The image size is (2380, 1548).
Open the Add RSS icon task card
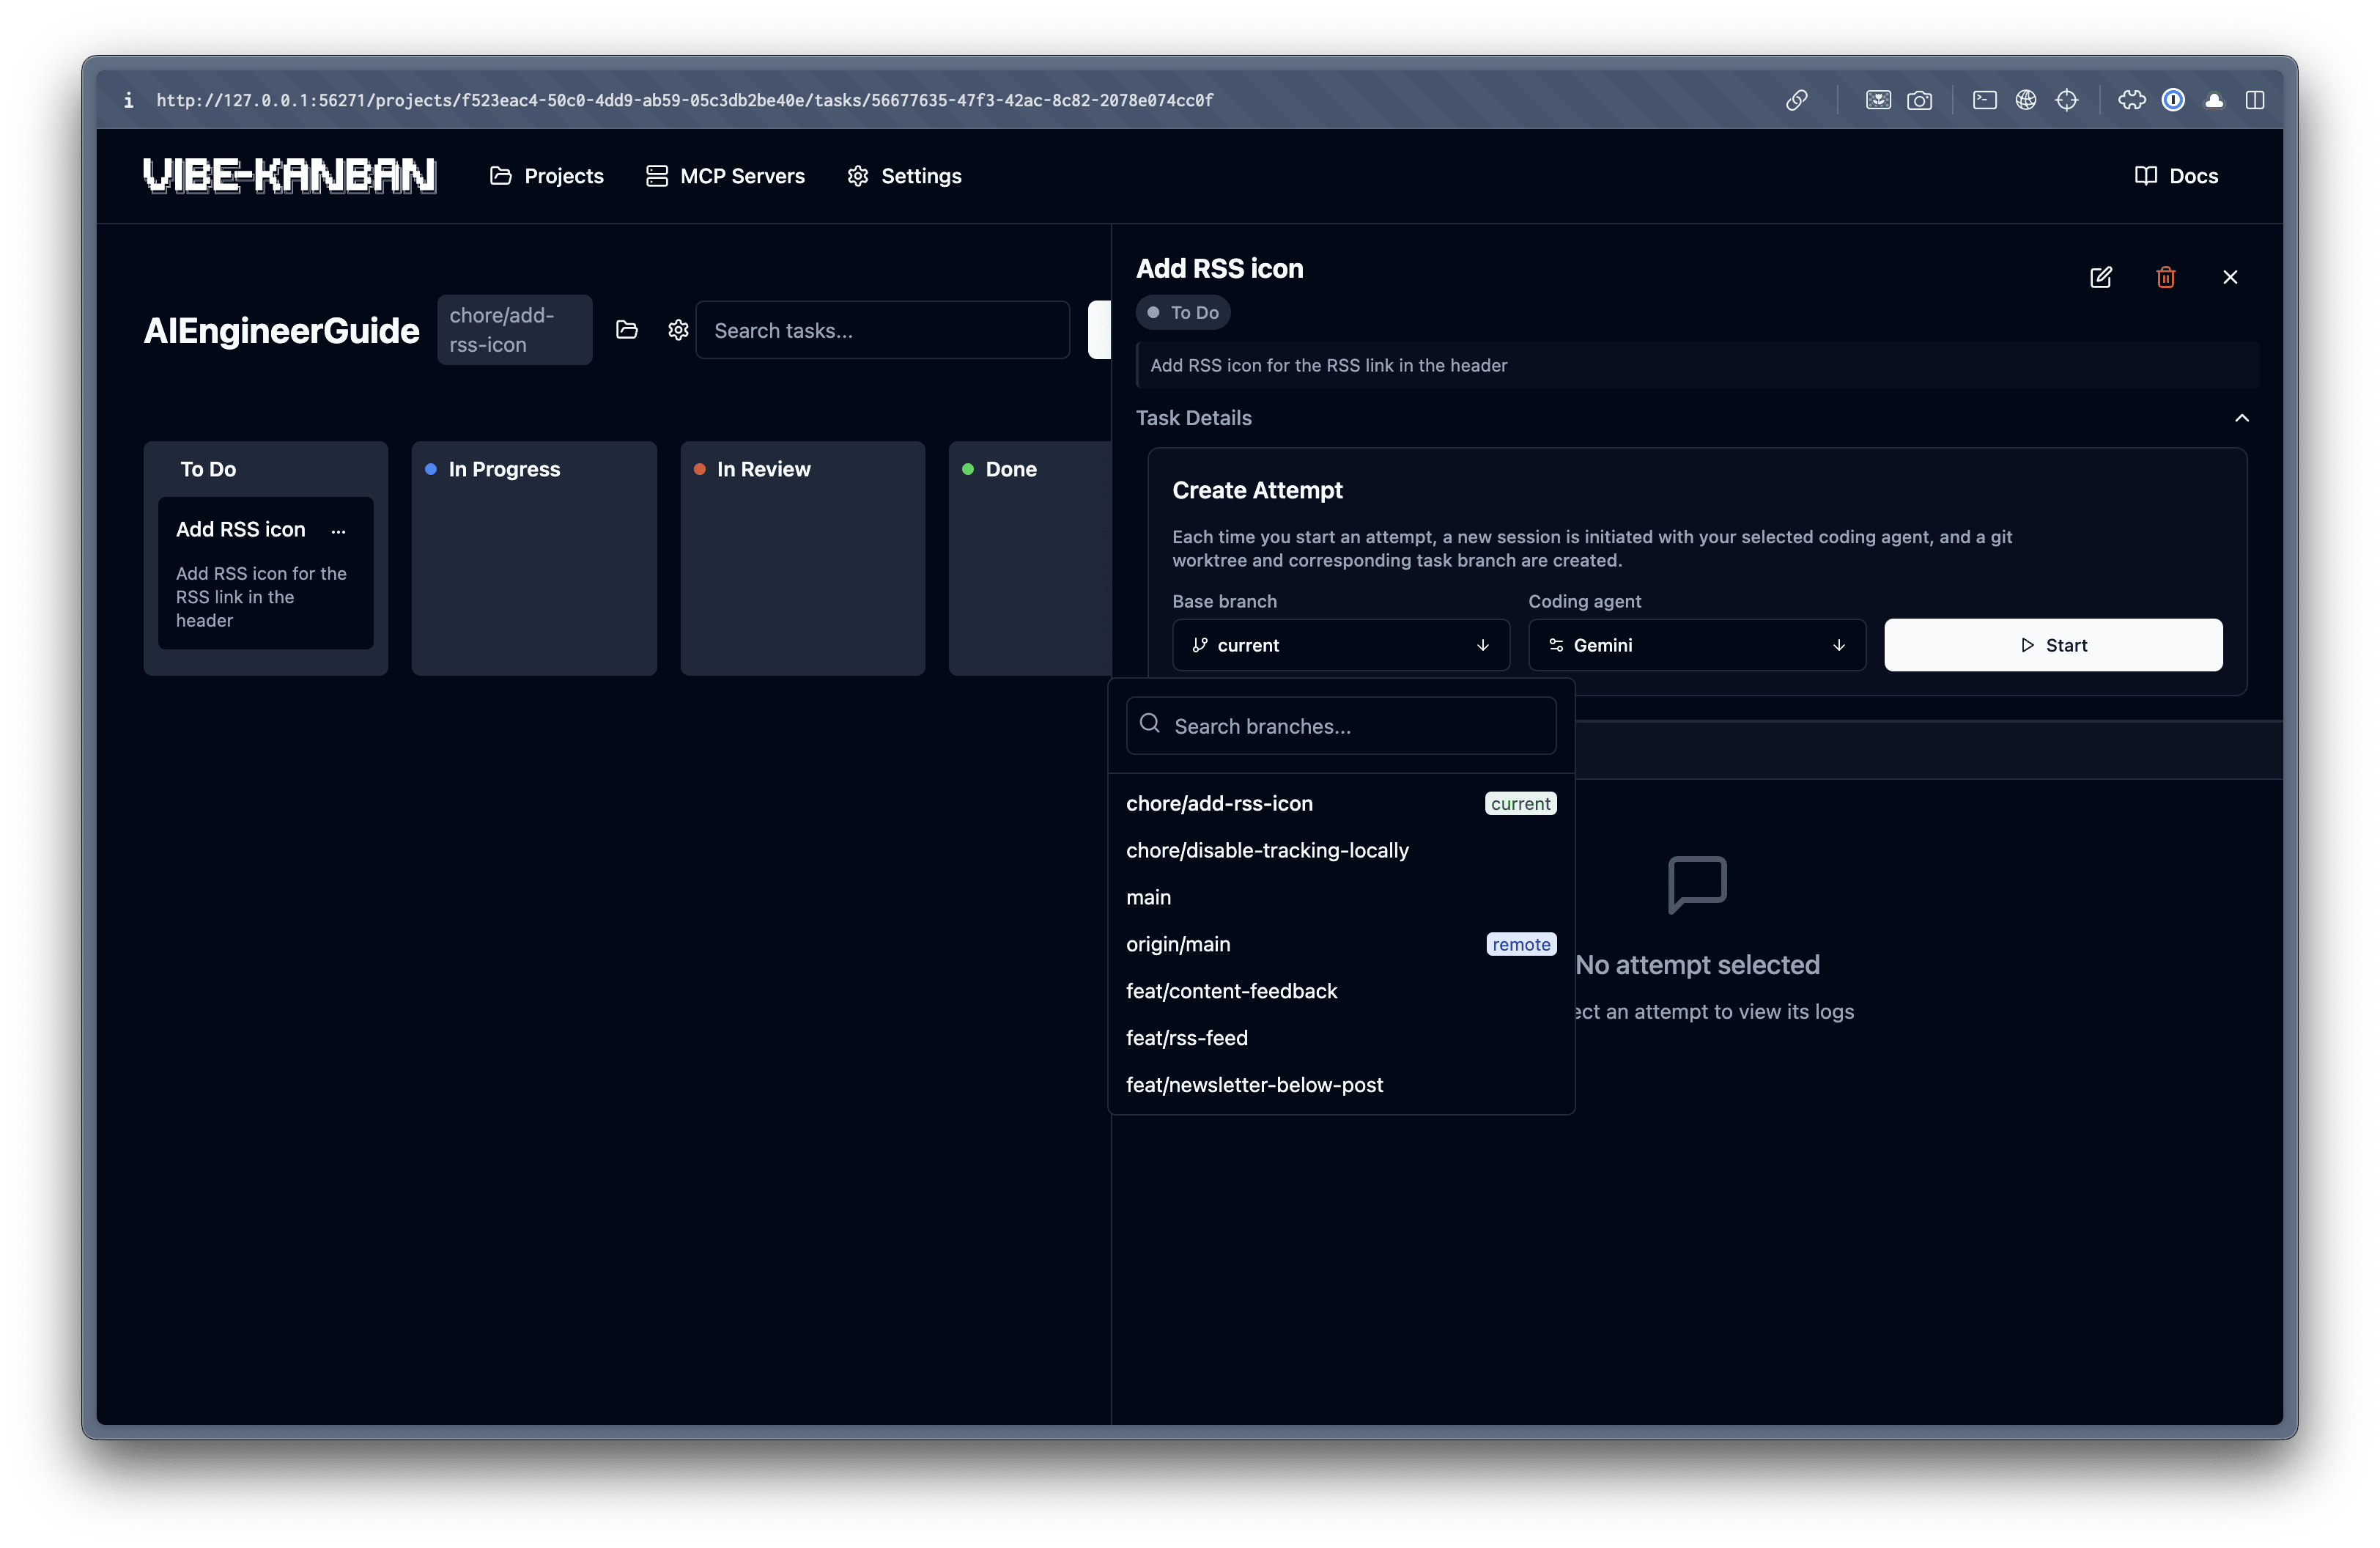265,573
